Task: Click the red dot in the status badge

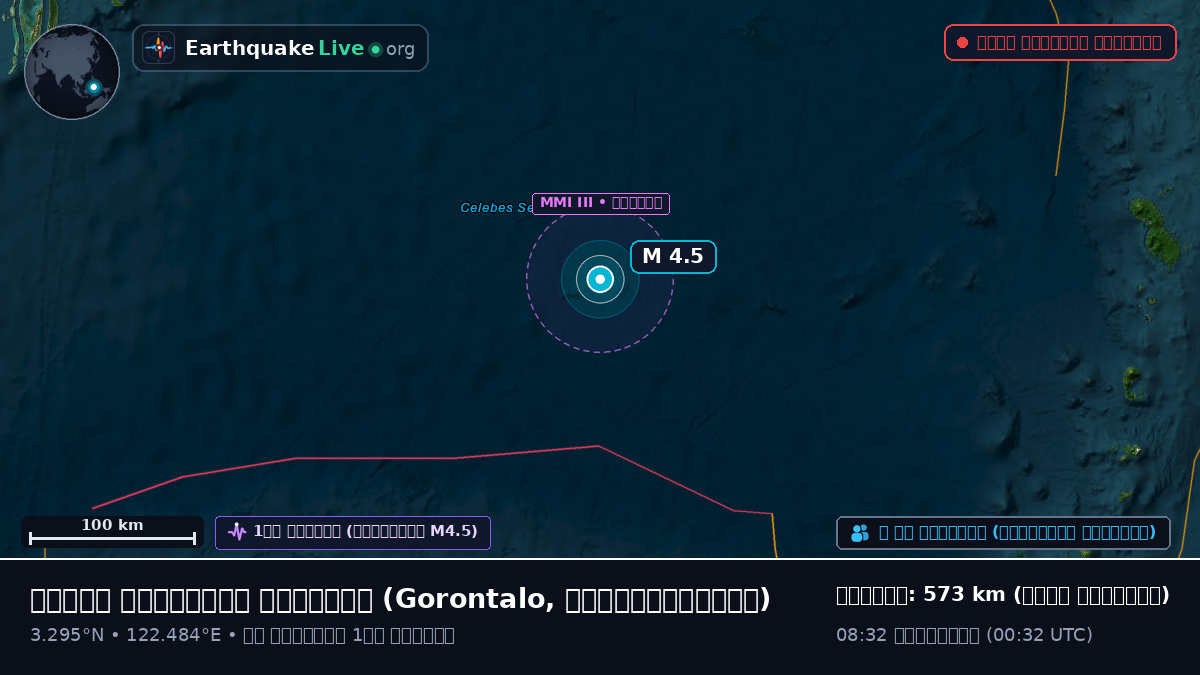Action: click(x=962, y=42)
